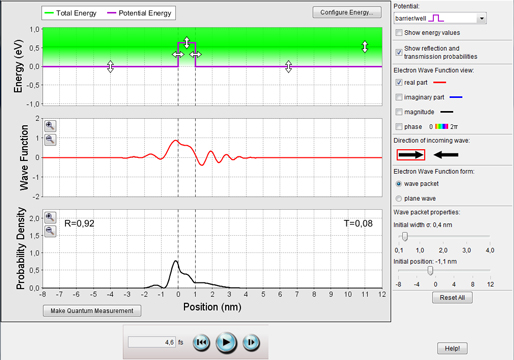Select the plane wave radio option
The width and height of the screenshot is (514, 360).
point(398,198)
